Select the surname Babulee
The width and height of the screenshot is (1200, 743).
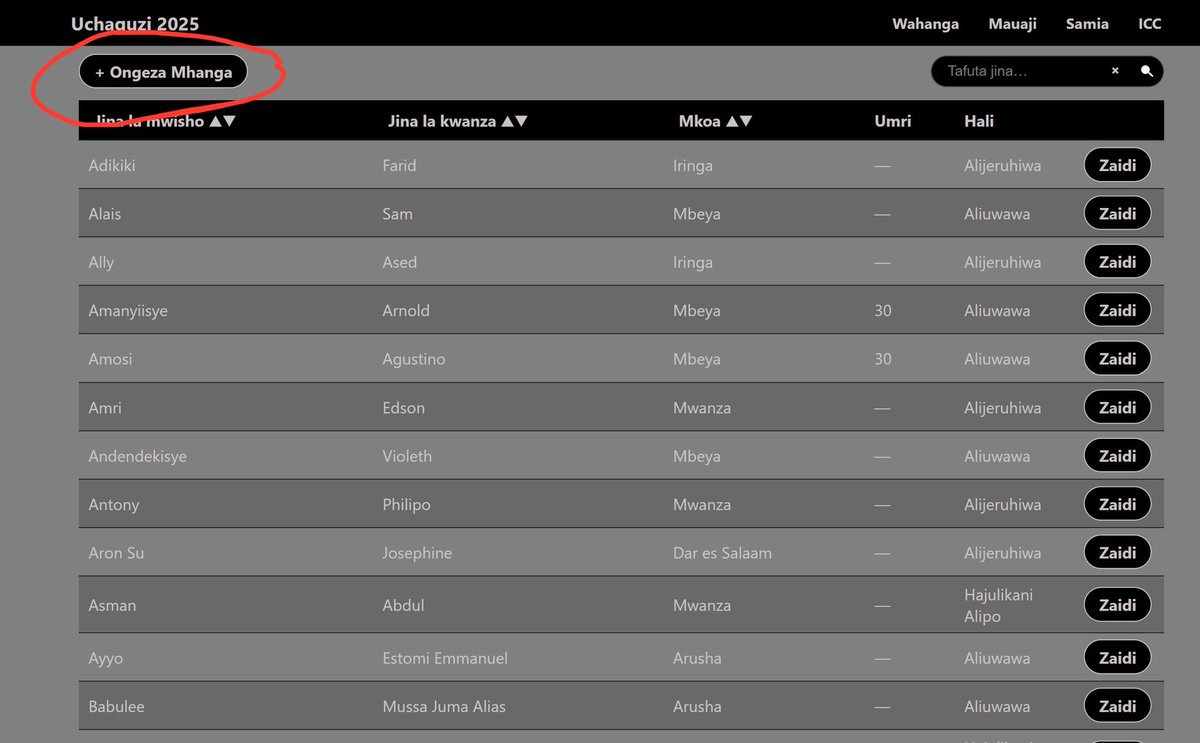coord(116,707)
